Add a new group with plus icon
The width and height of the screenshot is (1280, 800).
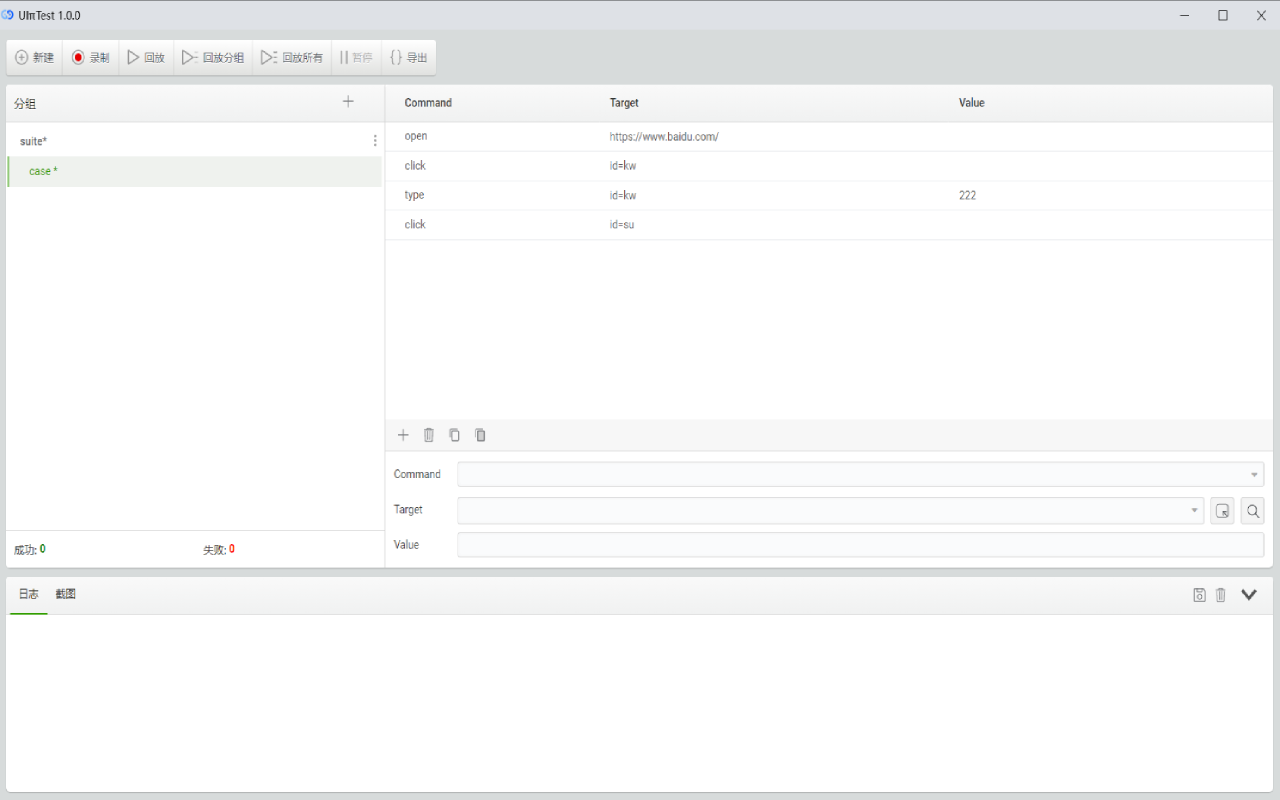coord(348,102)
